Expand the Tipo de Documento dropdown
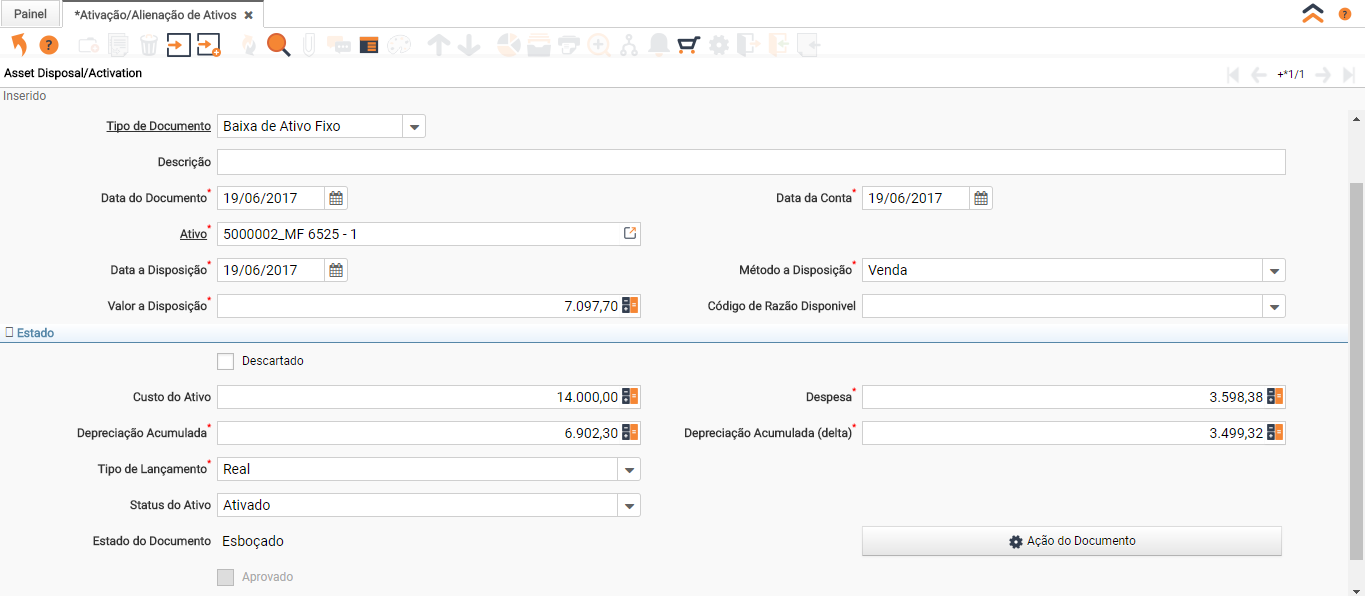The image size is (1365, 596). (415, 127)
